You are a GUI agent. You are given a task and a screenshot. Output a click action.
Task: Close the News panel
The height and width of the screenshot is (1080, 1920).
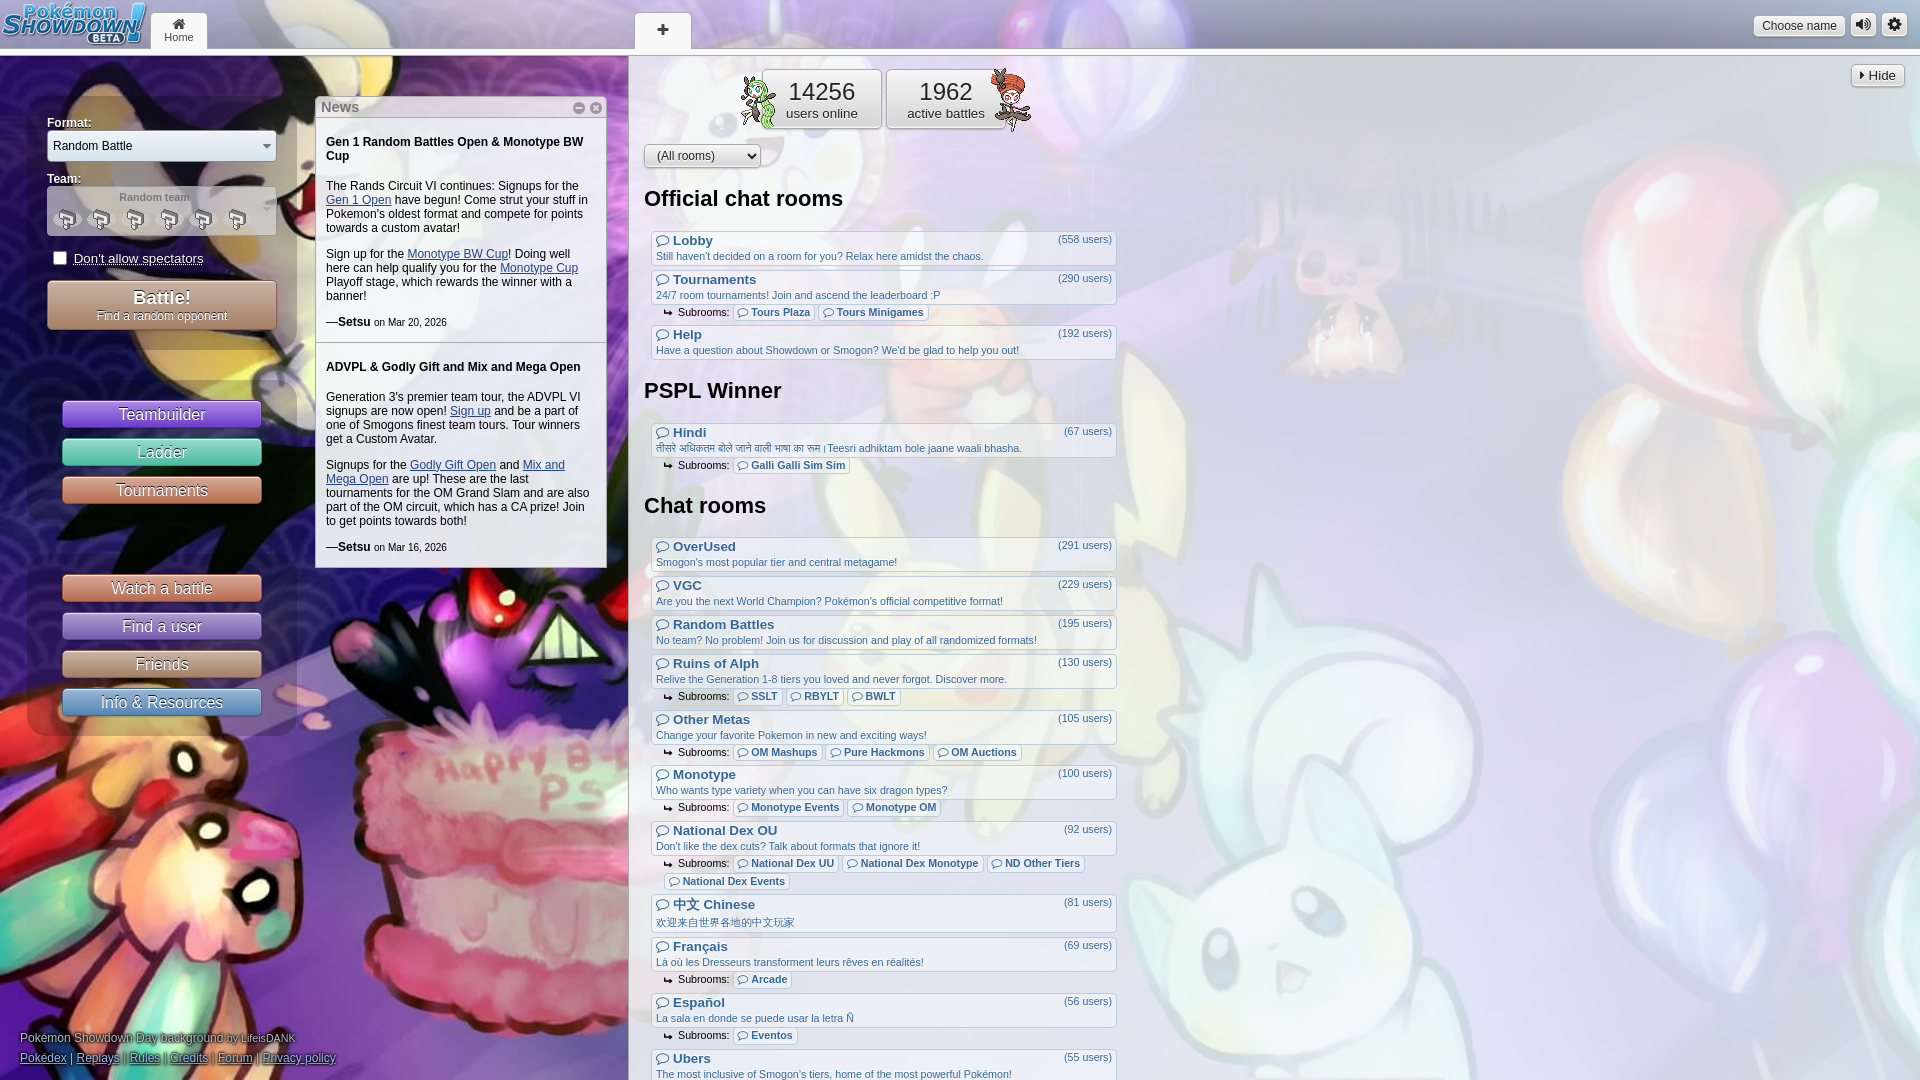(x=596, y=108)
